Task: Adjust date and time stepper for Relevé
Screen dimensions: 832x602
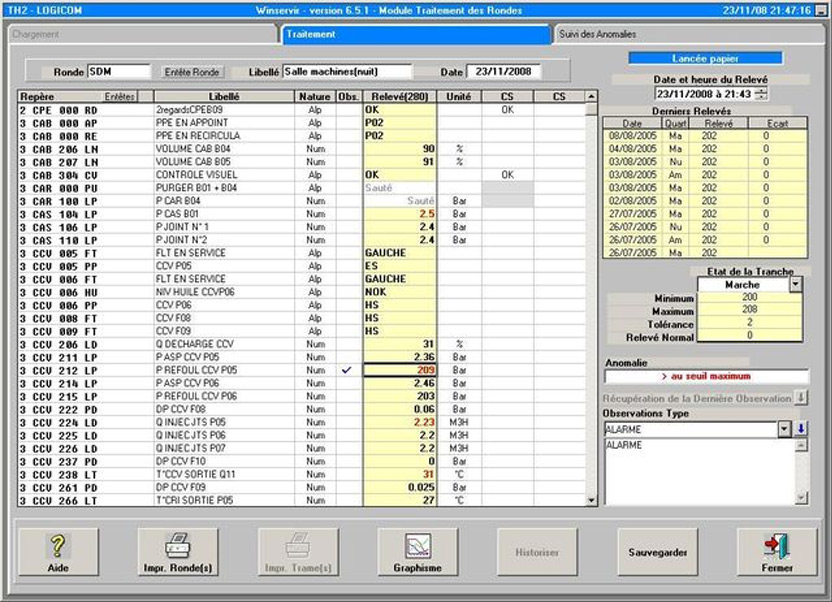Action: pyautogui.click(x=761, y=94)
